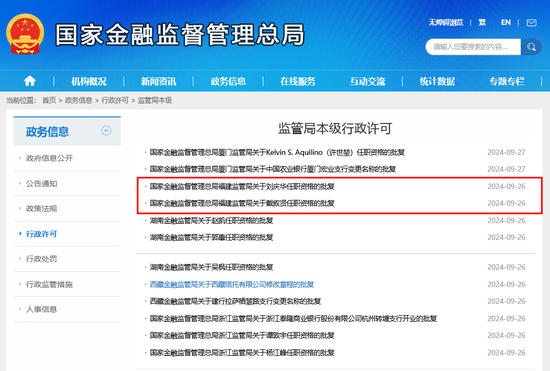Open 浙江监管局关于杨江峰任职资格 approval

[x=242, y=352]
